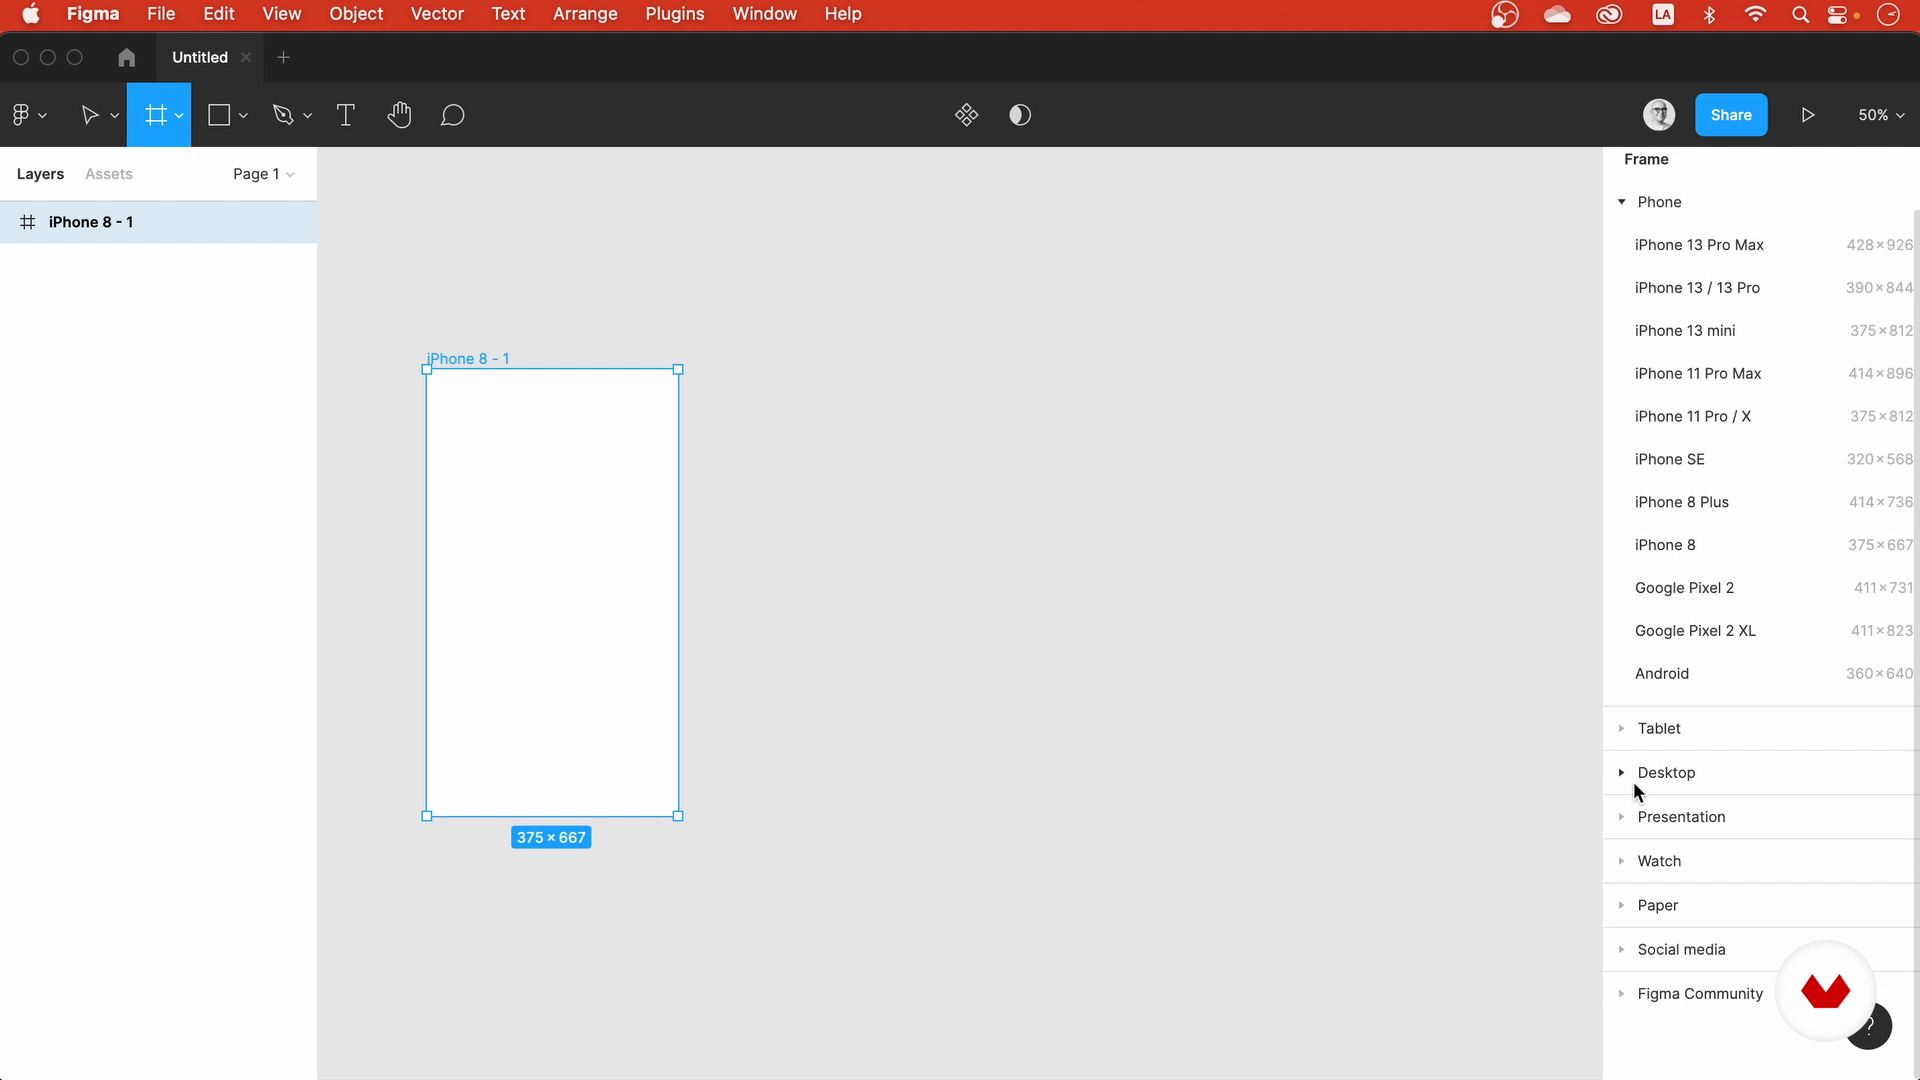
Task: Switch to the Assets tab
Action: click(109, 174)
